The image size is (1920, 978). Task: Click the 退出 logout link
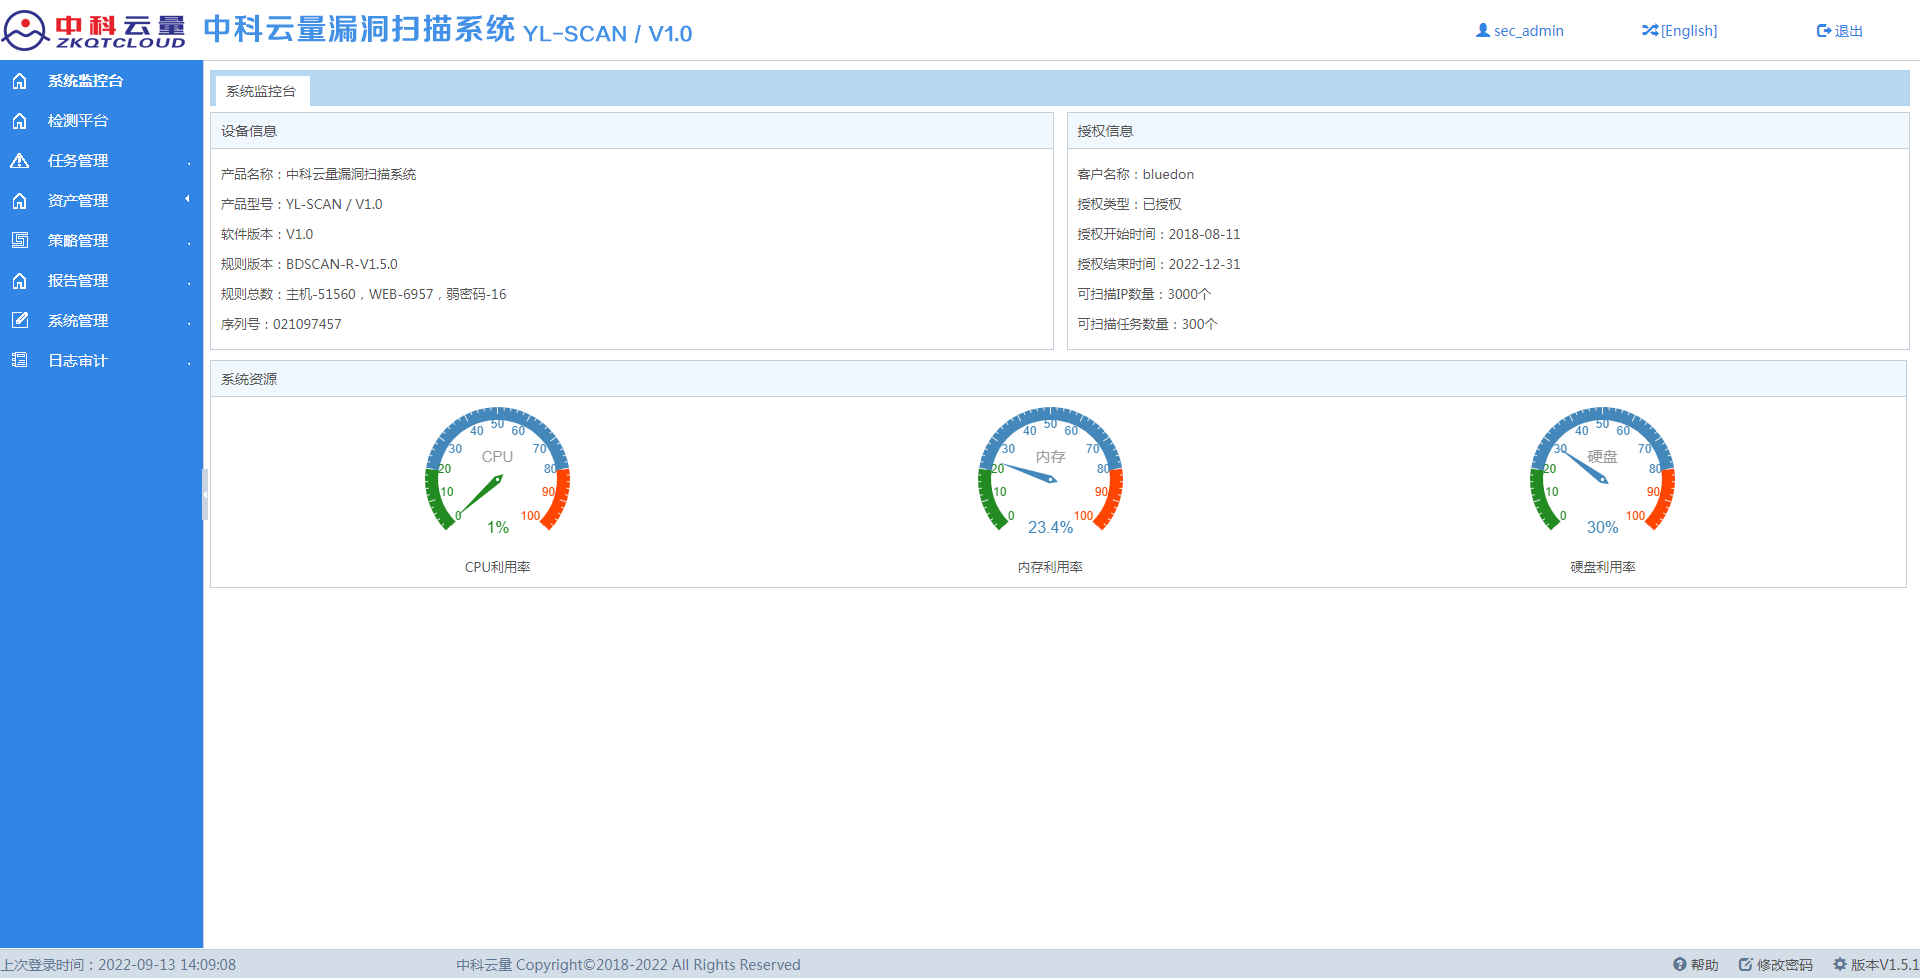pyautogui.click(x=1848, y=31)
